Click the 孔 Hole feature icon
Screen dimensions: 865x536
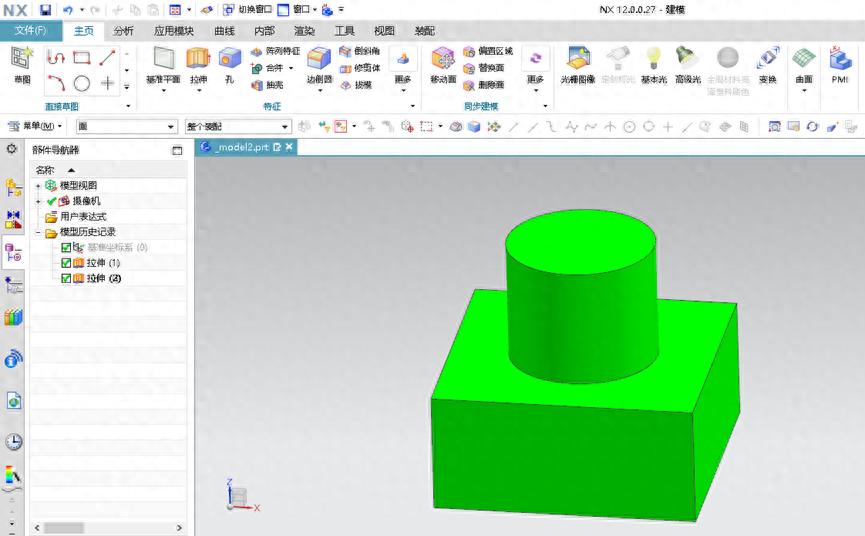229,60
